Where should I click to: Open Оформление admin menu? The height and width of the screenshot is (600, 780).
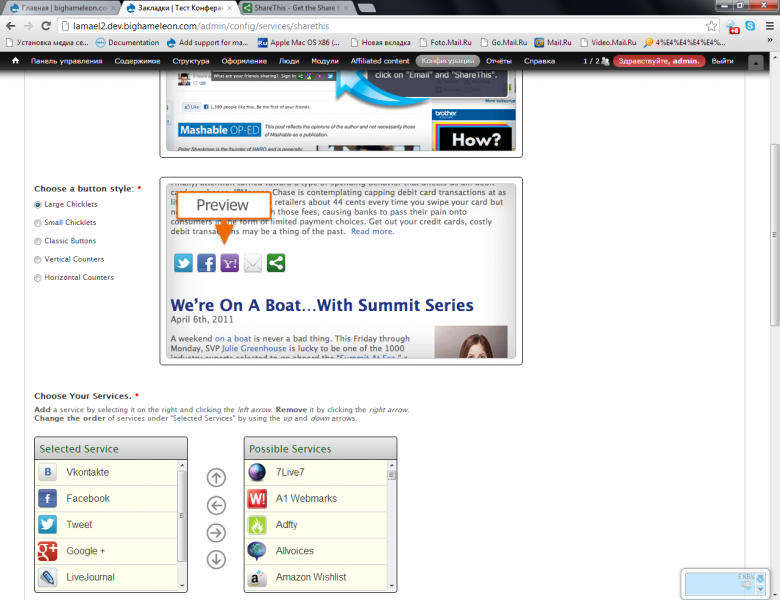(244, 61)
